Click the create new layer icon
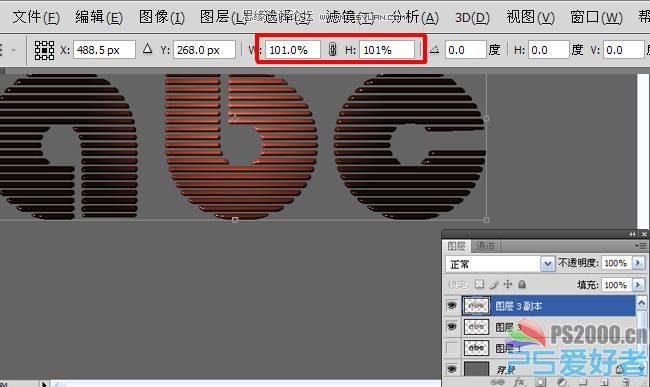Image resolution: width=650 pixels, height=387 pixels. pos(604,382)
